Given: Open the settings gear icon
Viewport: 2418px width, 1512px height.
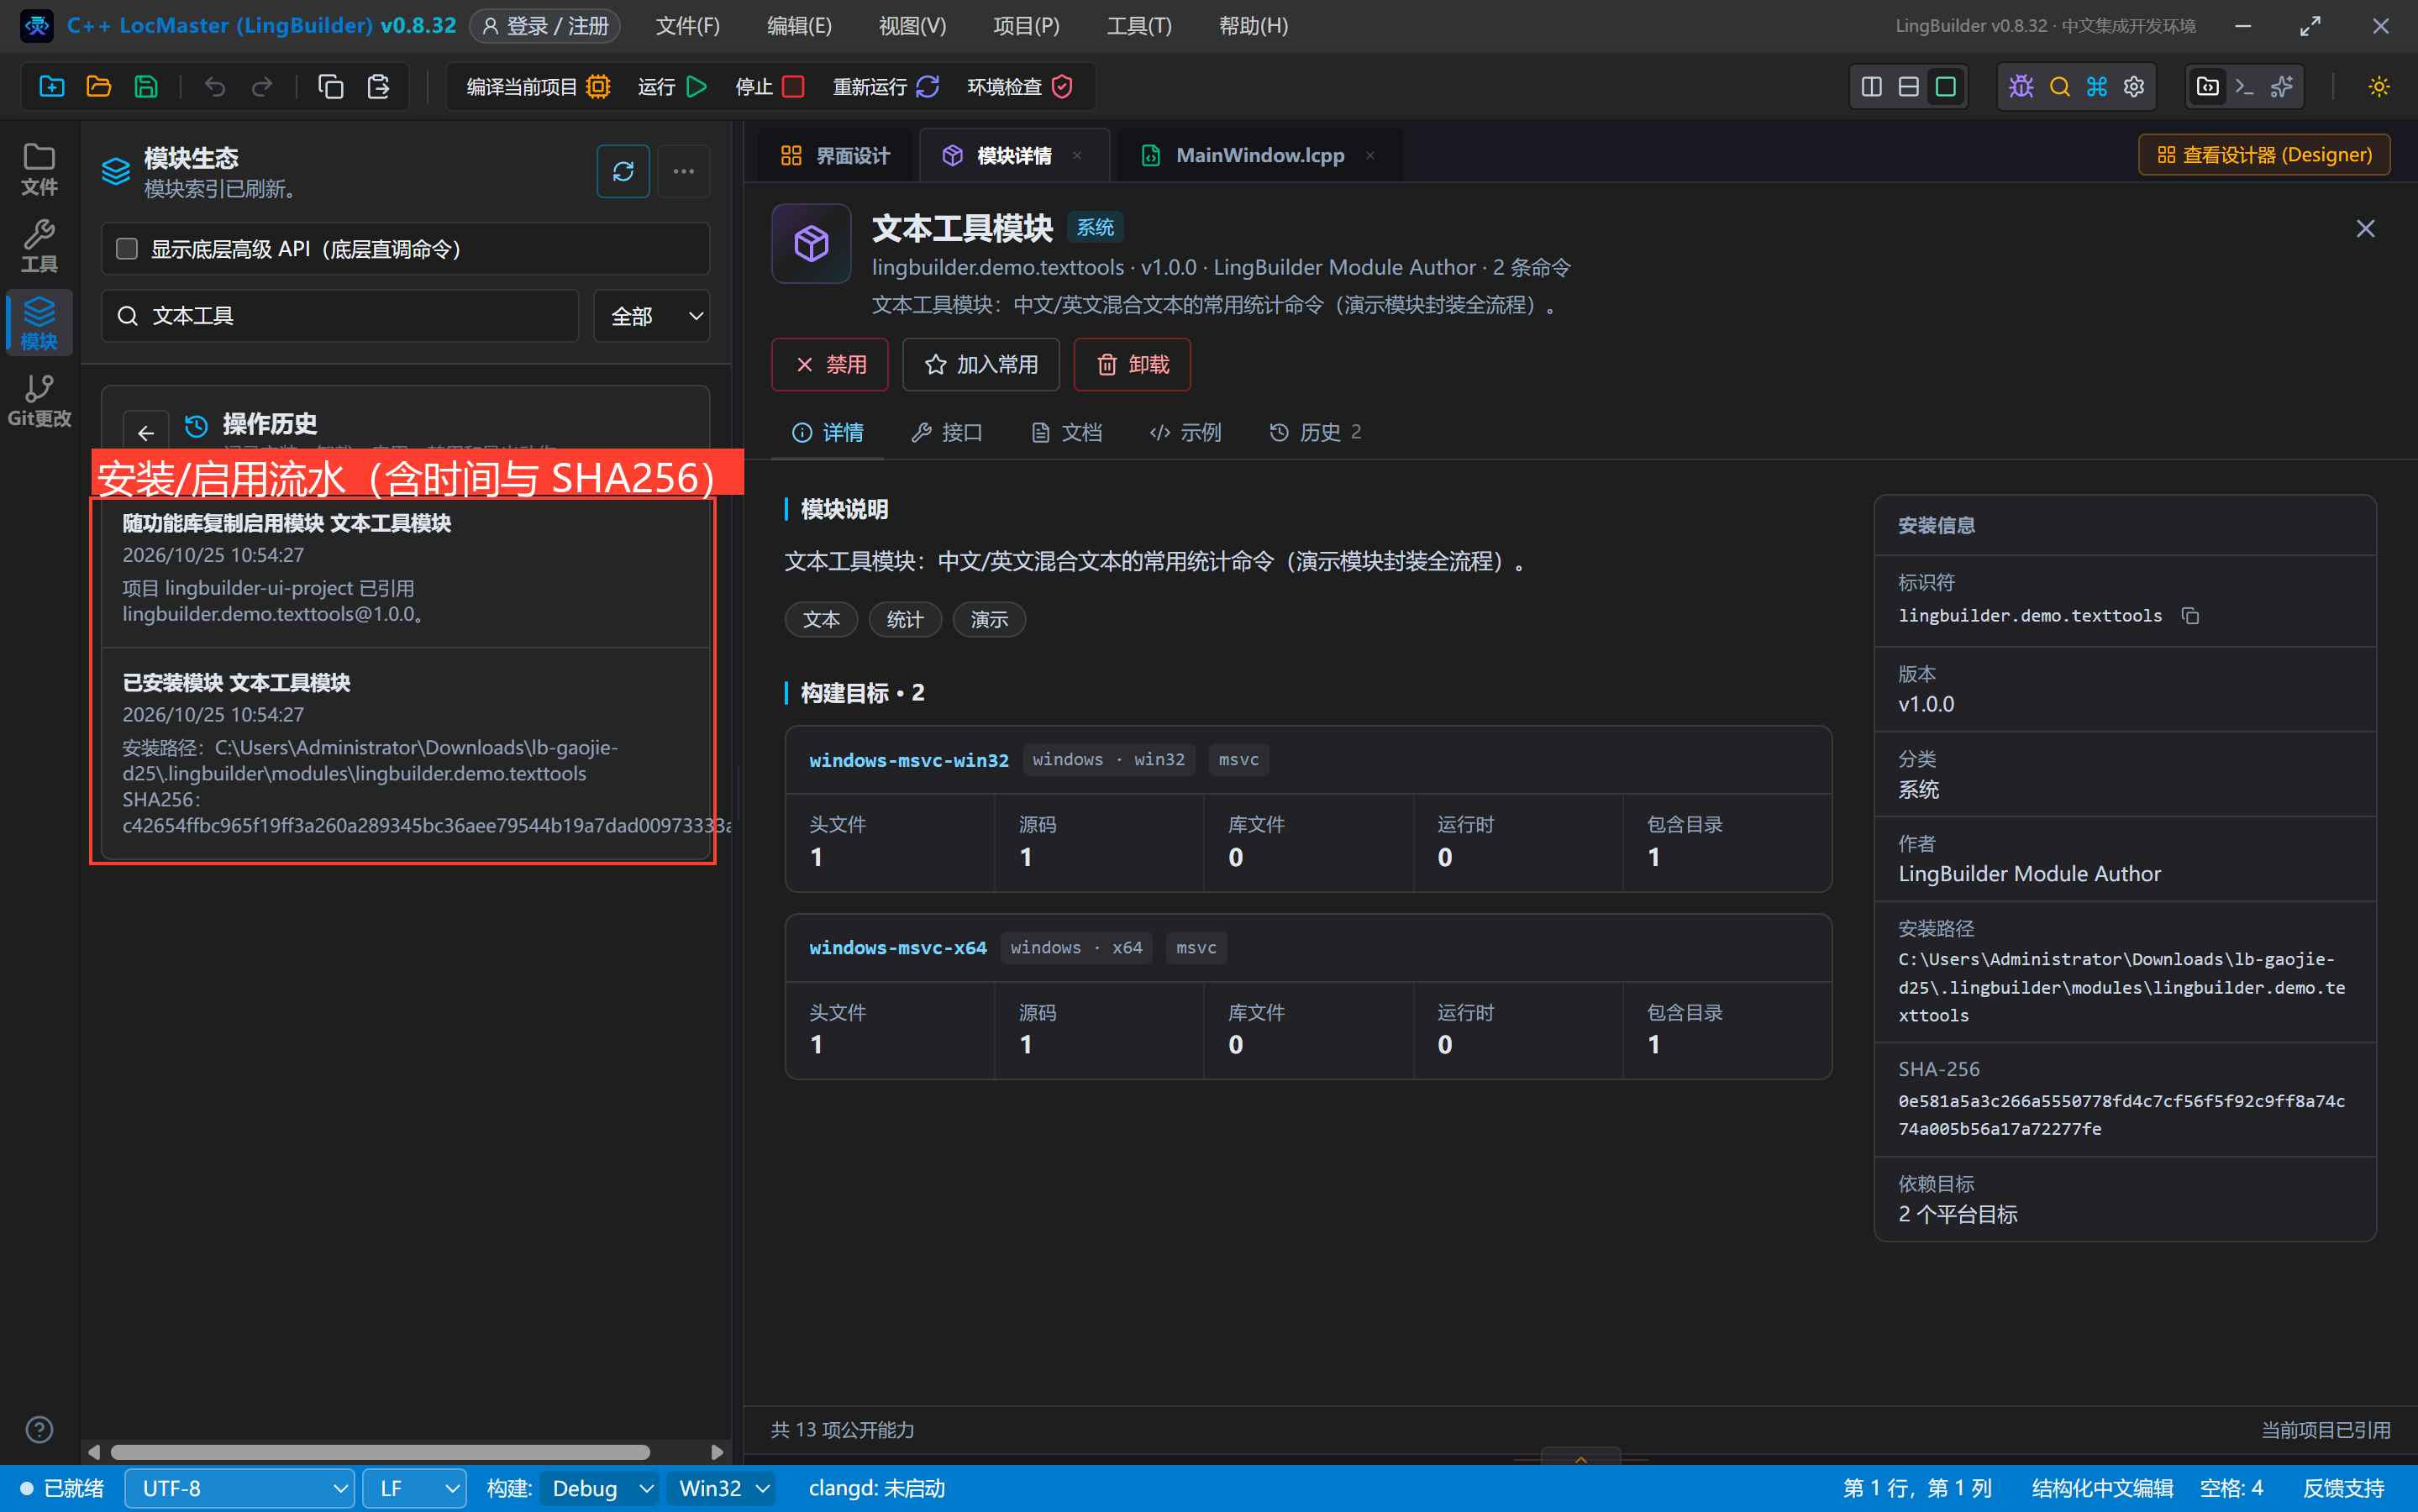Looking at the screenshot, I should 2134,87.
